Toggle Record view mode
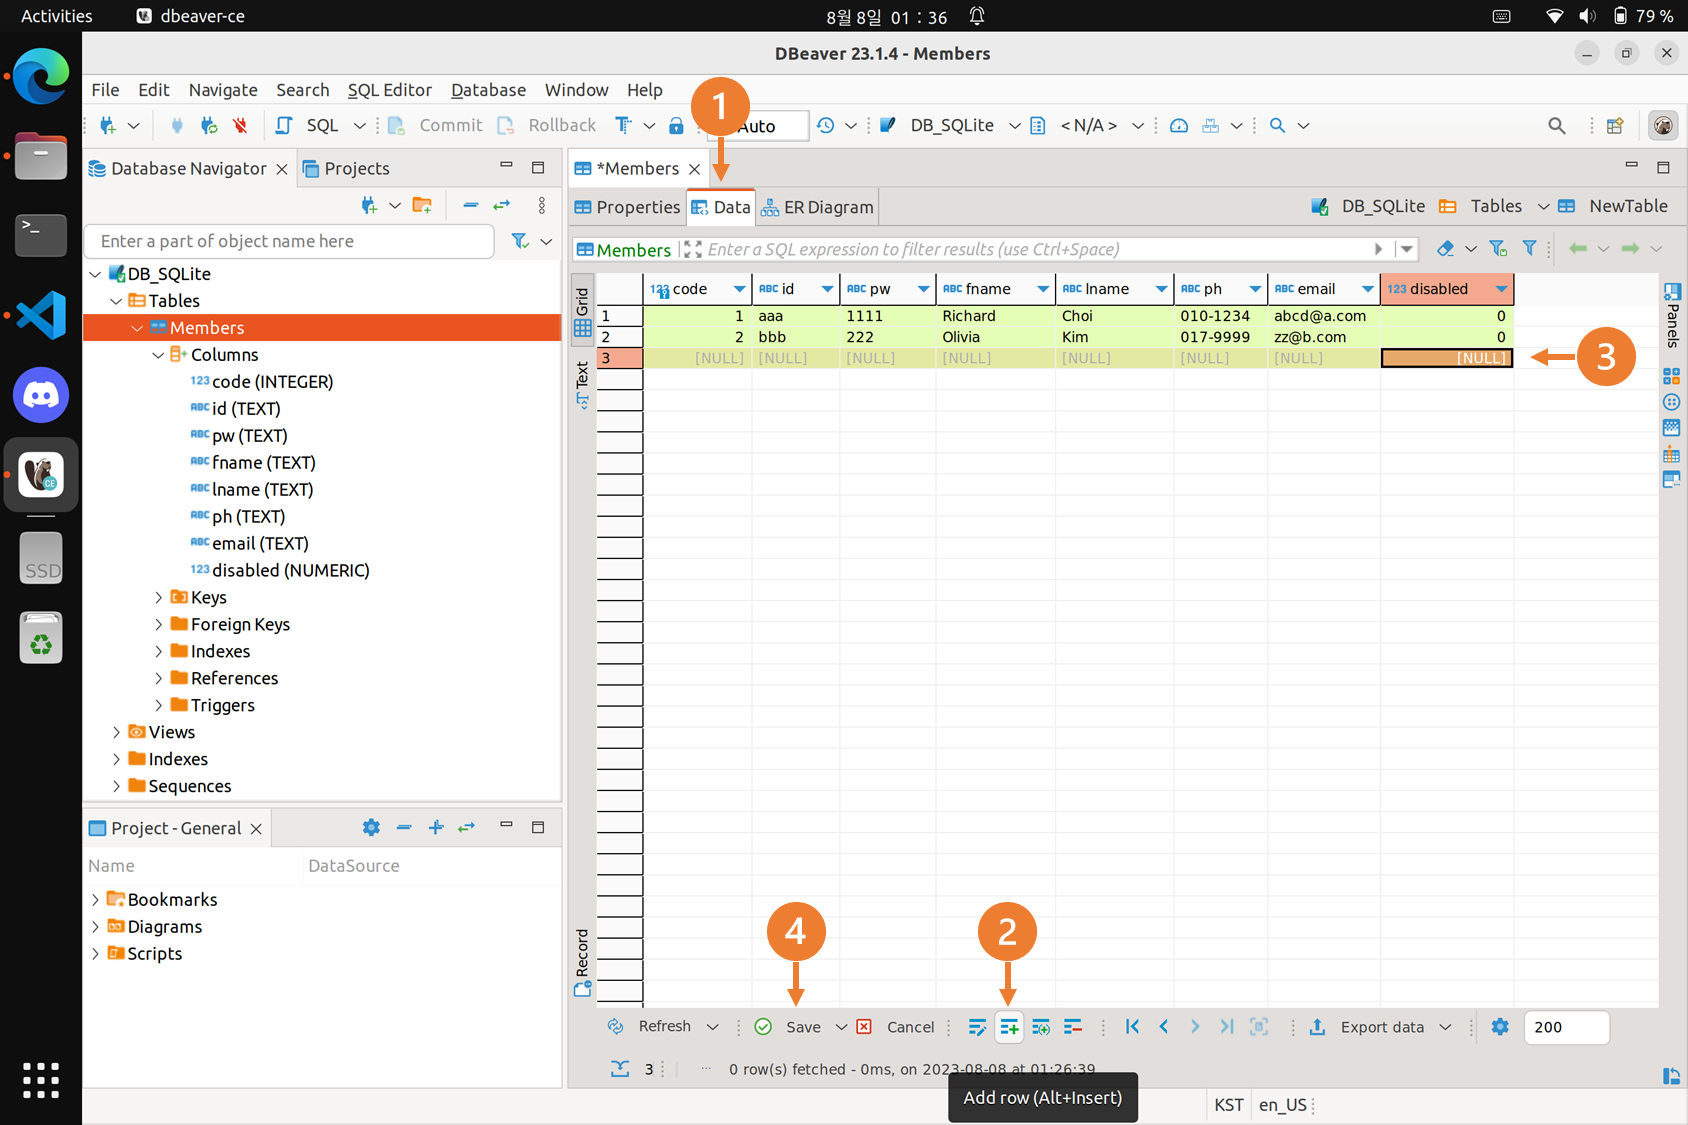 (582, 962)
